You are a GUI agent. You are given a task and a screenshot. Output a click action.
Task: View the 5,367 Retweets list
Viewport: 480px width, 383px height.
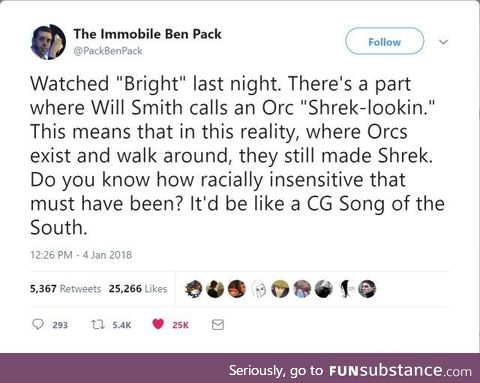[x=65, y=289]
